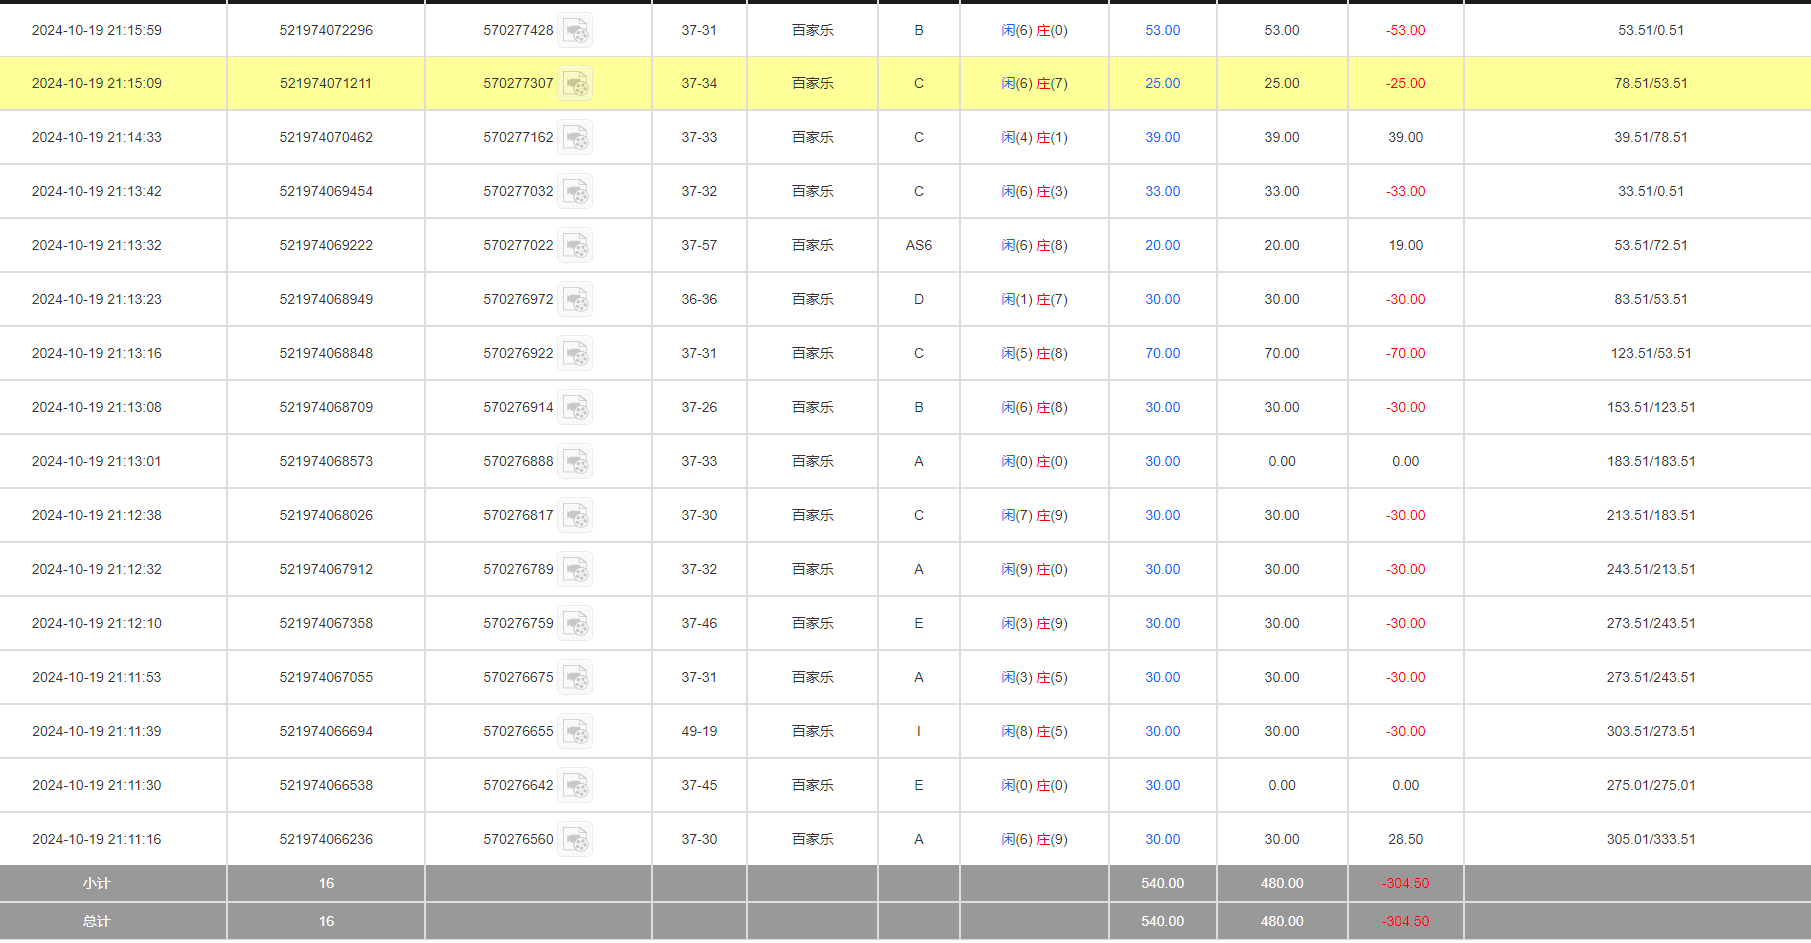Click video icon beside 570276922
Image resolution: width=1811 pixels, height=943 pixels.
point(575,354)
